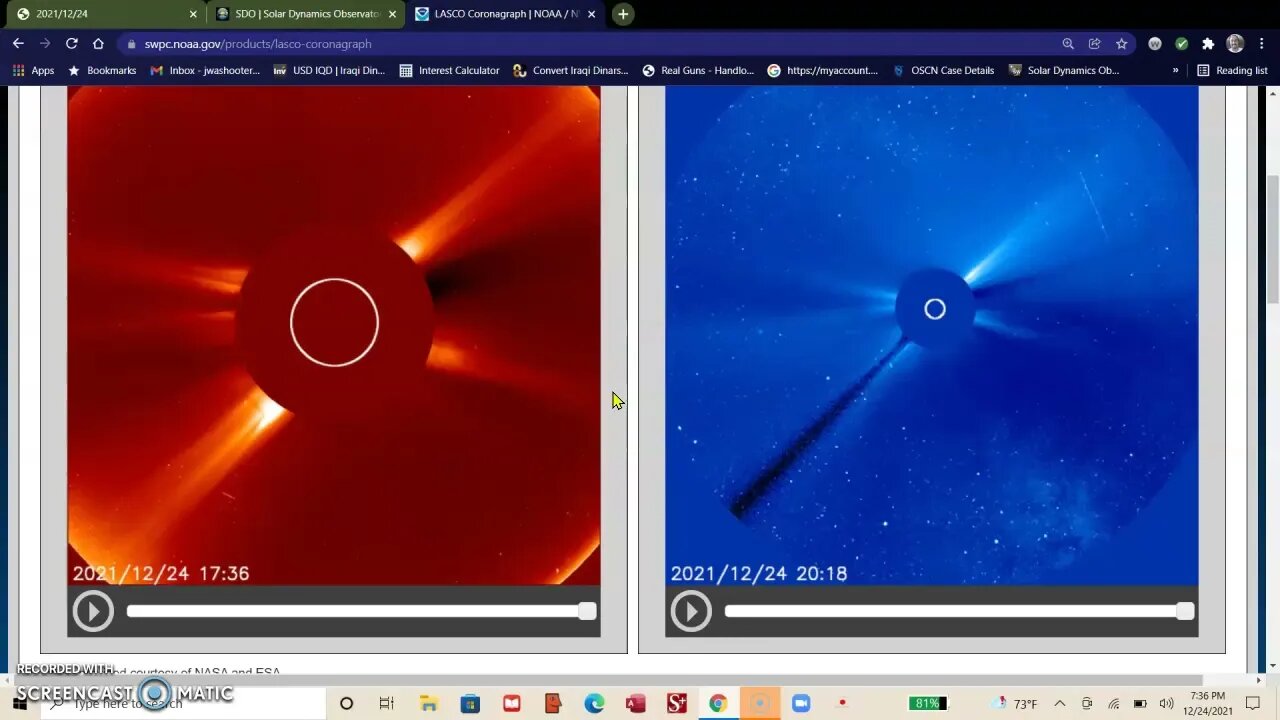
Task: Go back to the previous page
Action: [x=18, y=44]
